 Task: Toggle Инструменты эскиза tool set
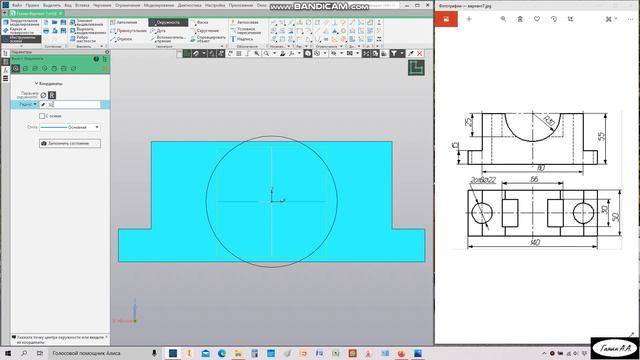tap(21, 39)
